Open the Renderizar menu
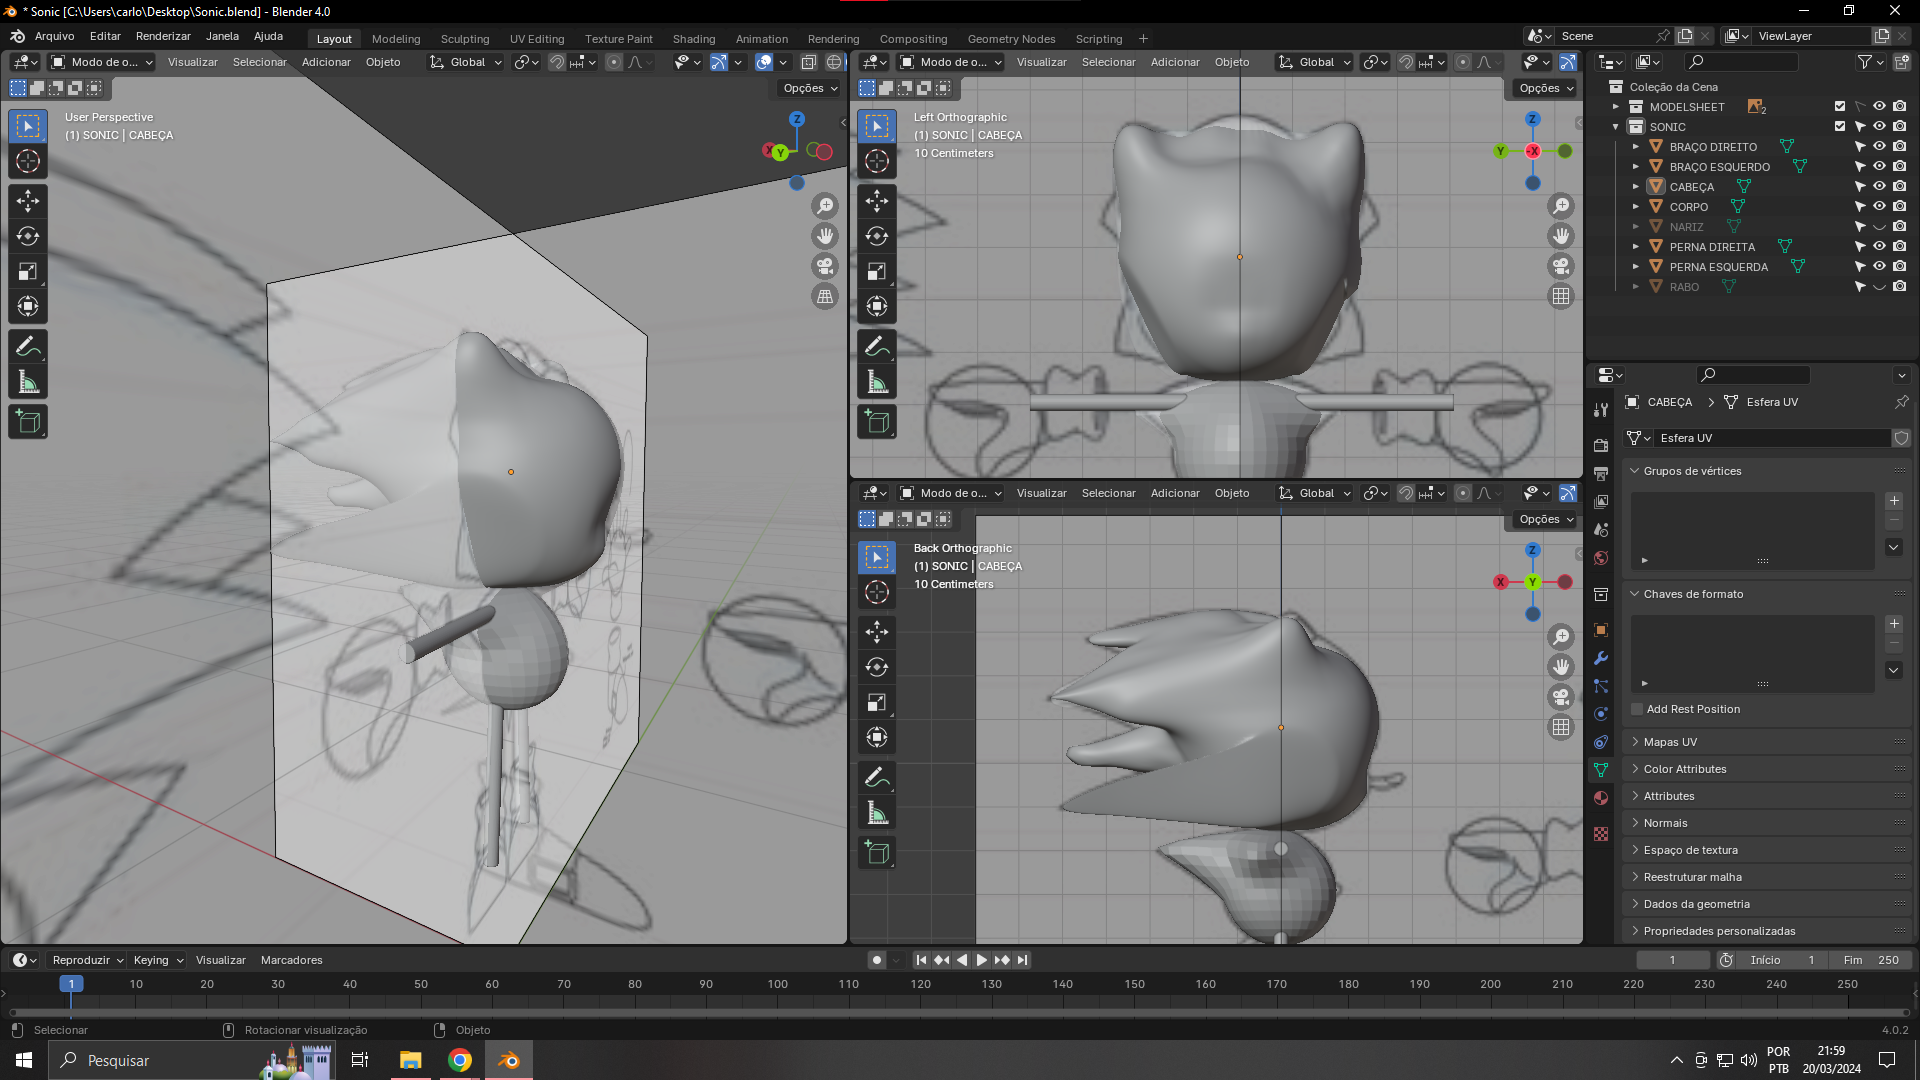Screen dimensions: 1920x1080 [163, 36]
